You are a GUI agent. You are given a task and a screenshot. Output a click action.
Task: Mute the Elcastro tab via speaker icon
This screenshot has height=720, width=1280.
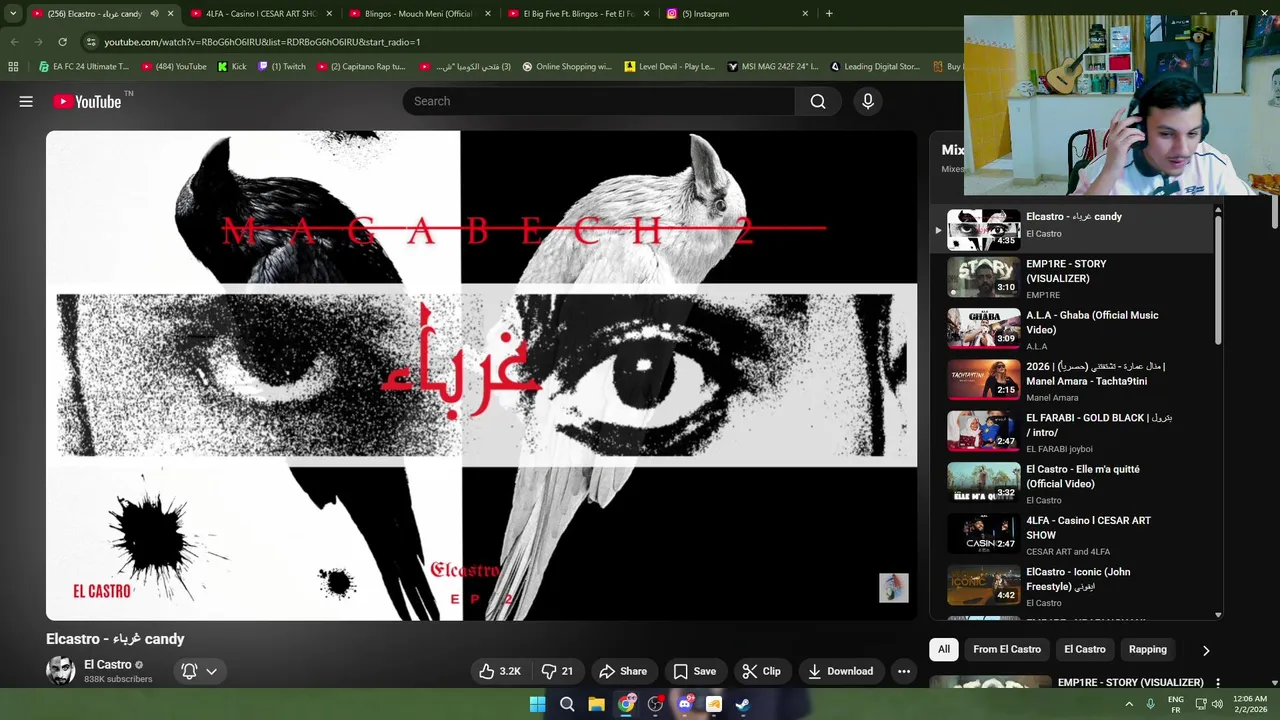point(154,14)
